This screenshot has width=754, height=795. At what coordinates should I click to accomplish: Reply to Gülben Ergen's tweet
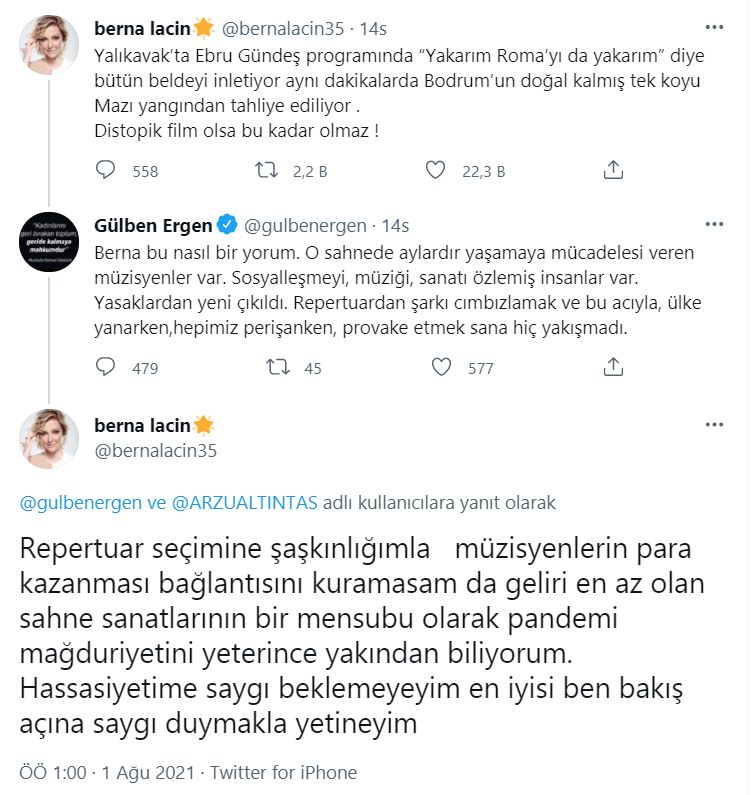click(106, 368)
